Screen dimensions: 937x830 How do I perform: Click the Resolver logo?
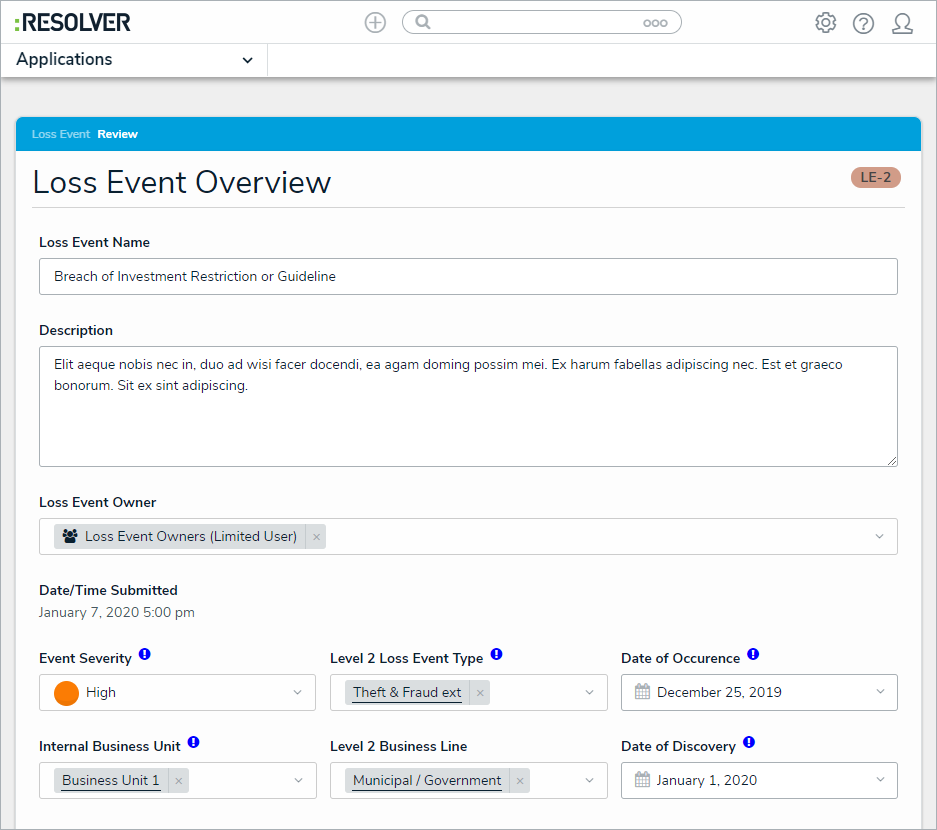pyautogui.click(x=72, y=23)
